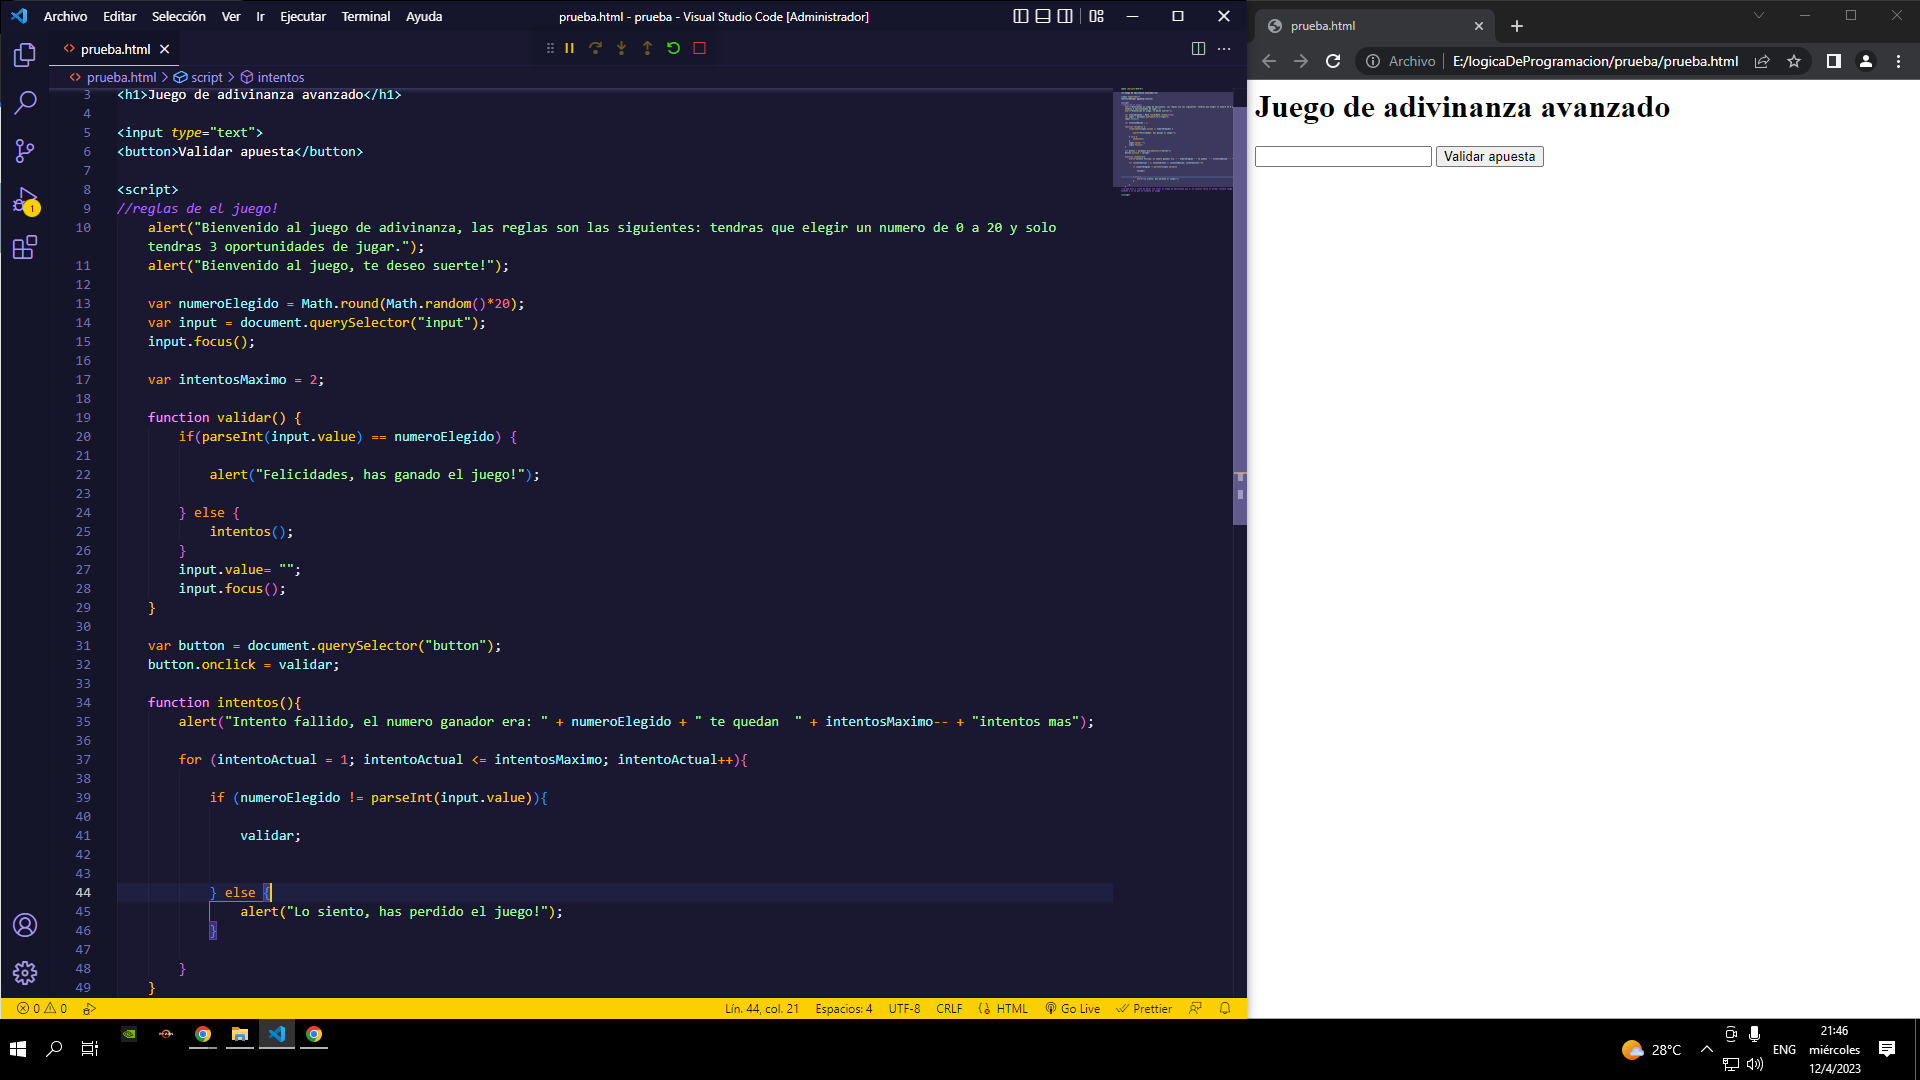Open Chrome tab search chevron
Viewport: 1920px width, 1080px height.
(x=1759, y=15)
